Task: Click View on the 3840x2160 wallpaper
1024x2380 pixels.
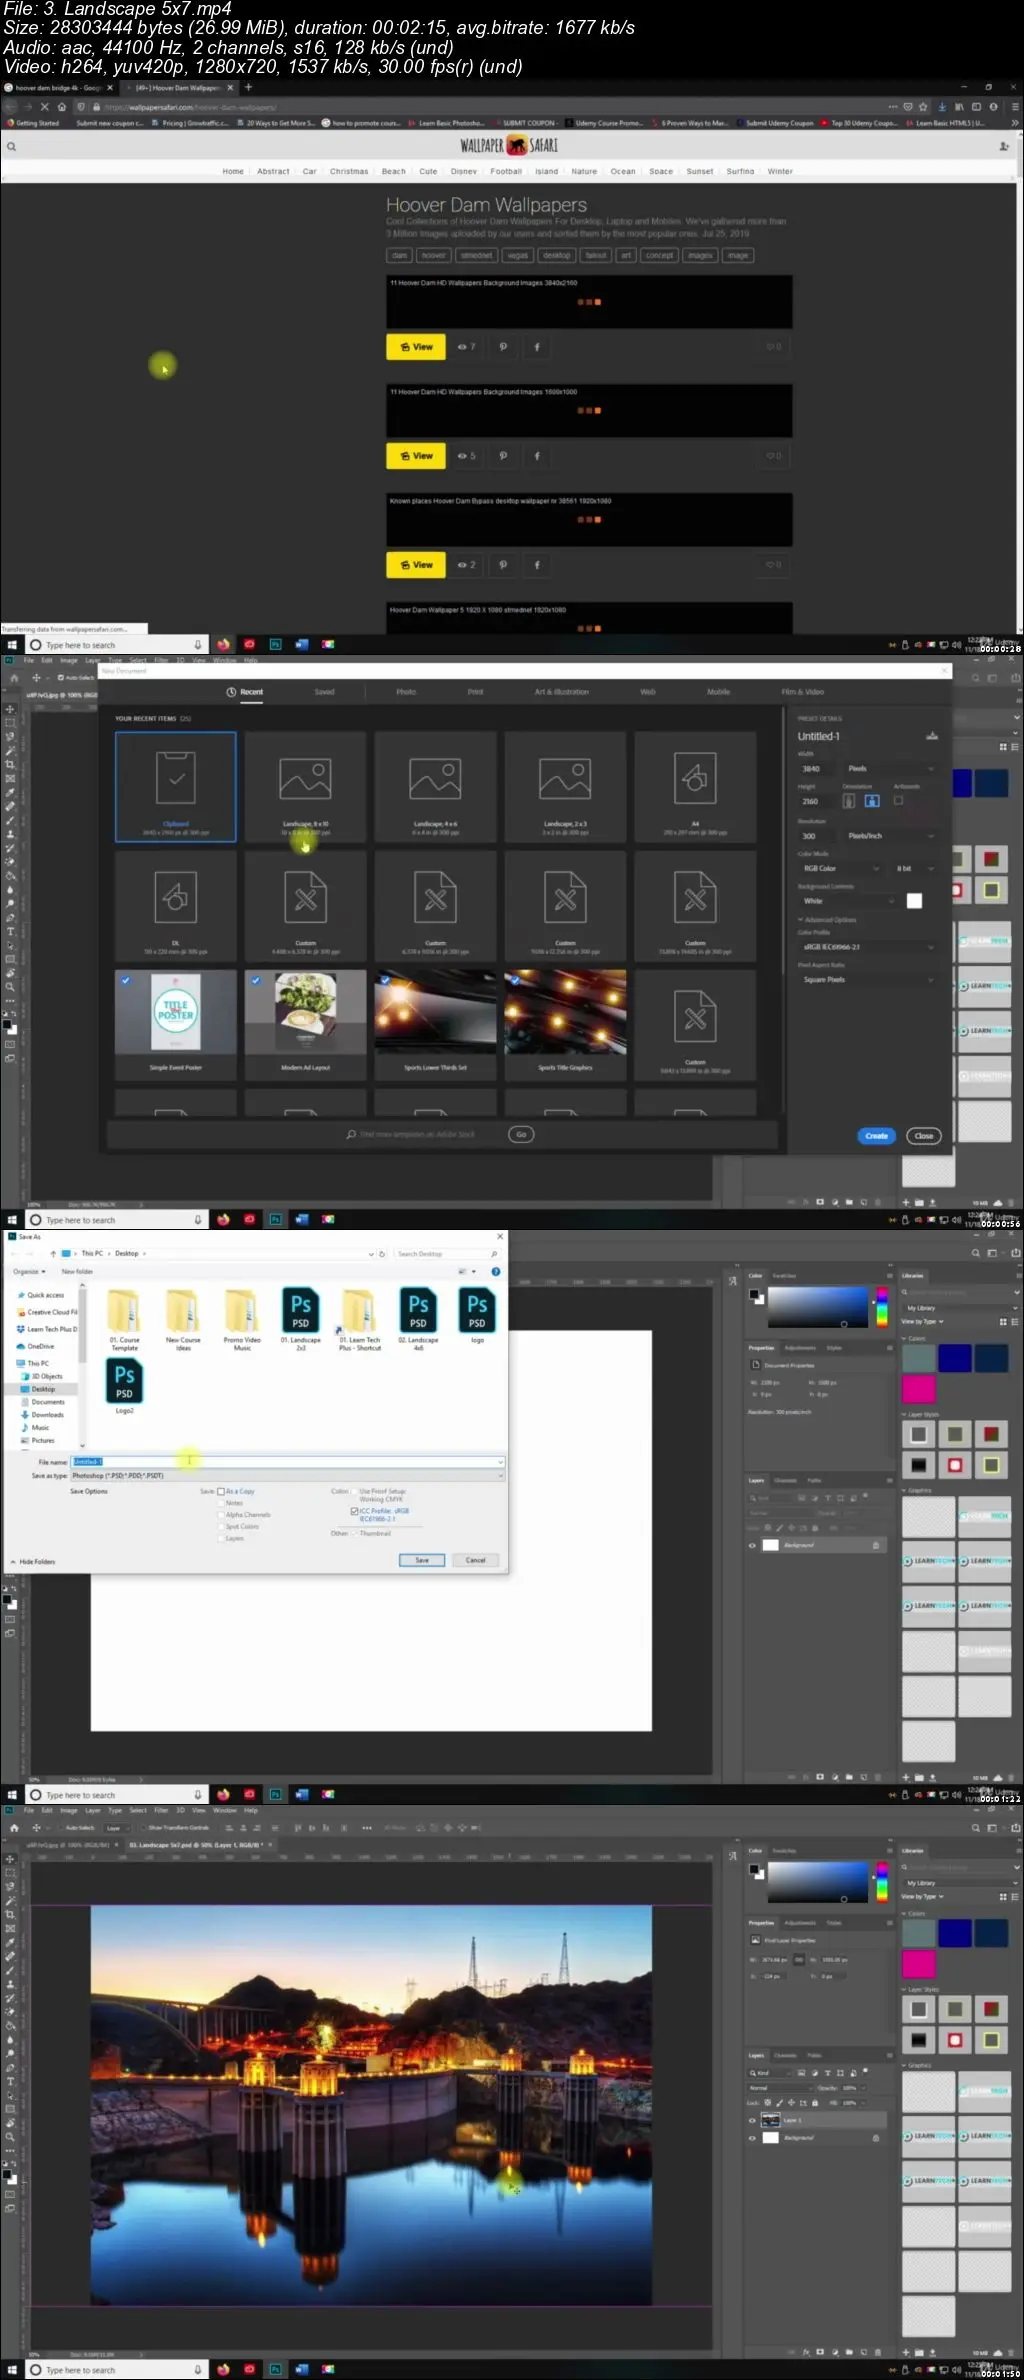Action: (416, 347)
